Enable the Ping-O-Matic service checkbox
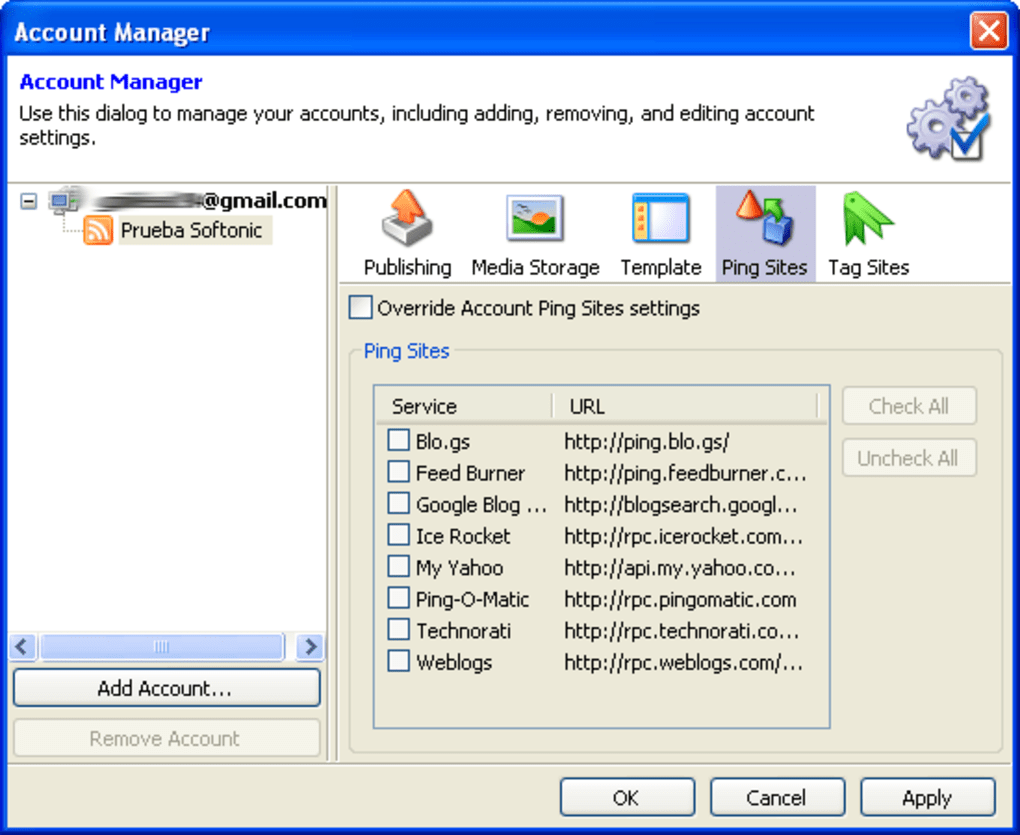The image size is (1020, 835). [x=399, y=599]
